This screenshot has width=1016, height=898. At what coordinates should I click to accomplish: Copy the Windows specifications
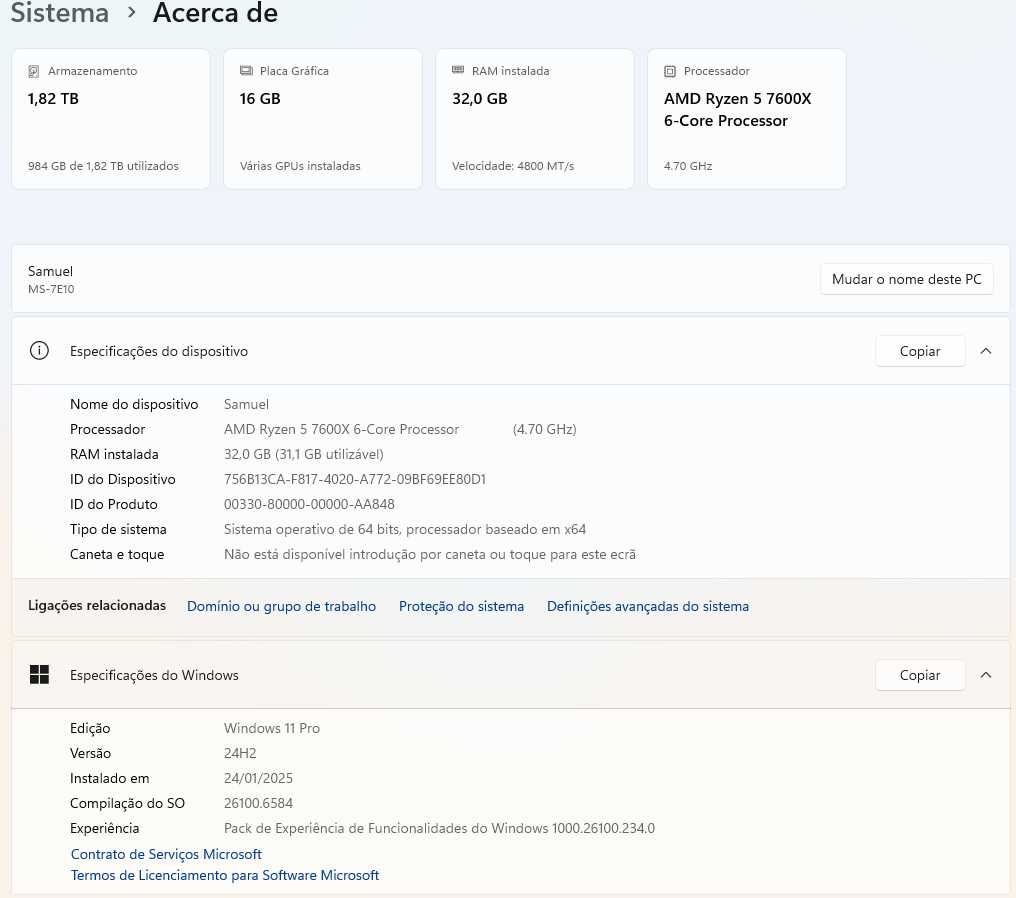pyautogui.click(x=919, y=674)
